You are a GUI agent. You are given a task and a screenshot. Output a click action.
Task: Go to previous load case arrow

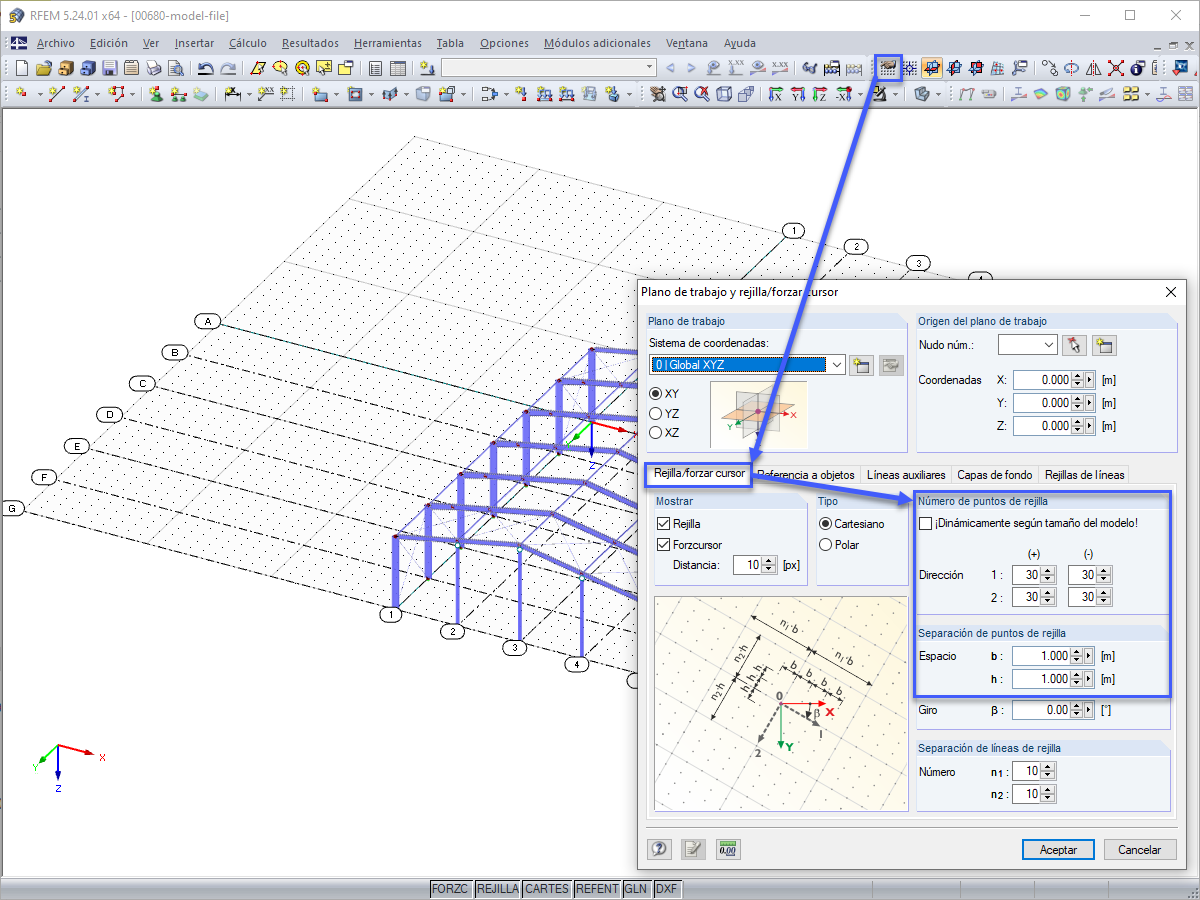[x=670, y=68]
